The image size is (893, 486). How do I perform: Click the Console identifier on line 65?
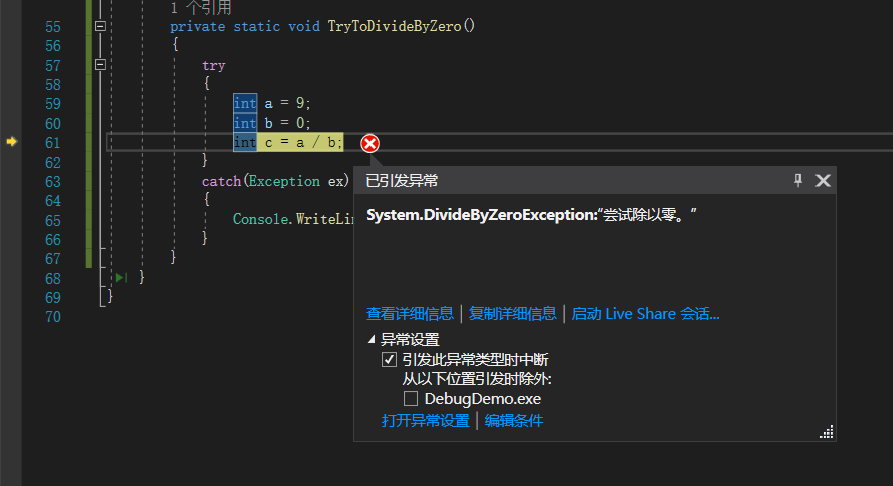tap(261, 219)
